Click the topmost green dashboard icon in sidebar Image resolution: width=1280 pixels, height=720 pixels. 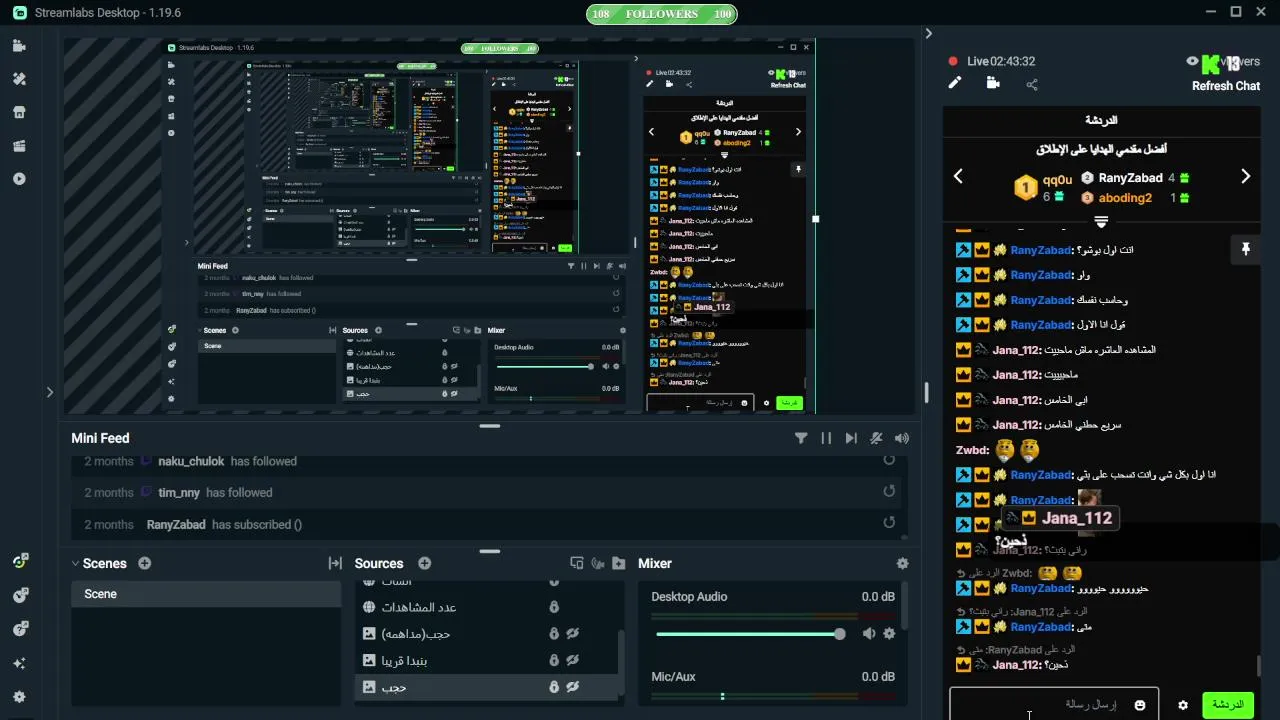pyautogui.click(x=20, y=561)
